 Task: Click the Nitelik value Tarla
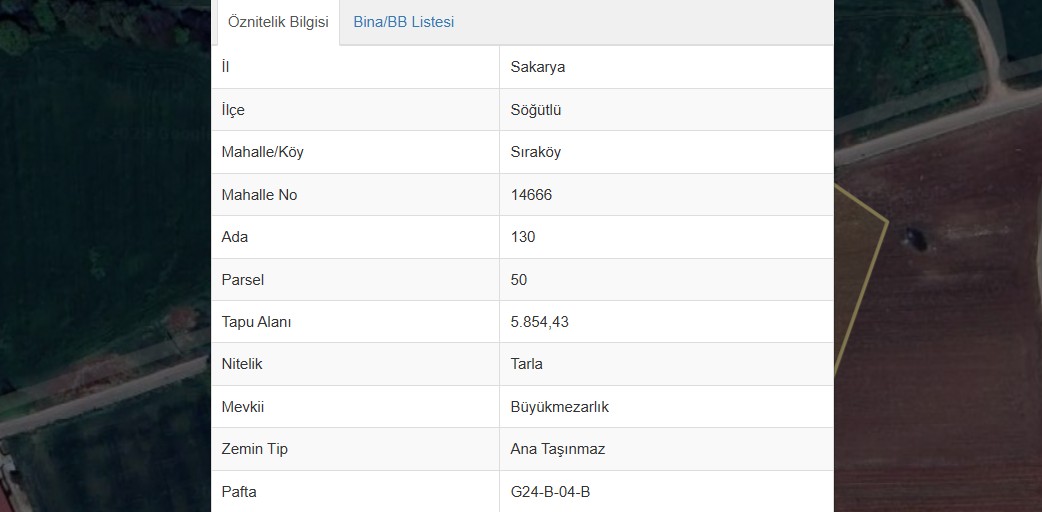coord(526,364)
